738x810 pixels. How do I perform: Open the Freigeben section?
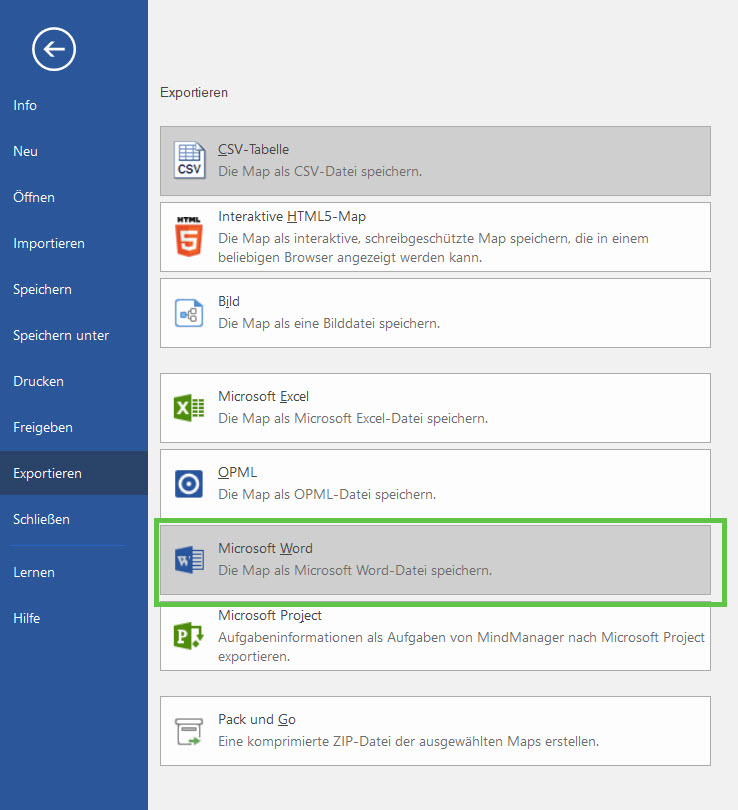tap(43, 427)
